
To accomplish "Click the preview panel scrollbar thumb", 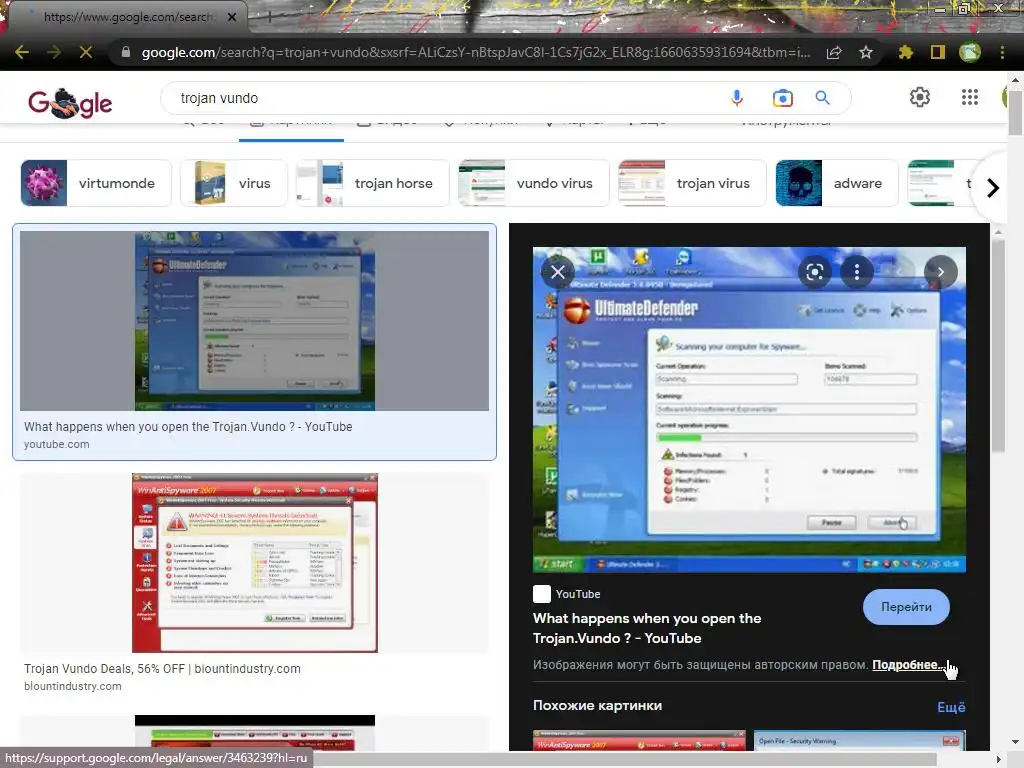I will click(997, 345).
